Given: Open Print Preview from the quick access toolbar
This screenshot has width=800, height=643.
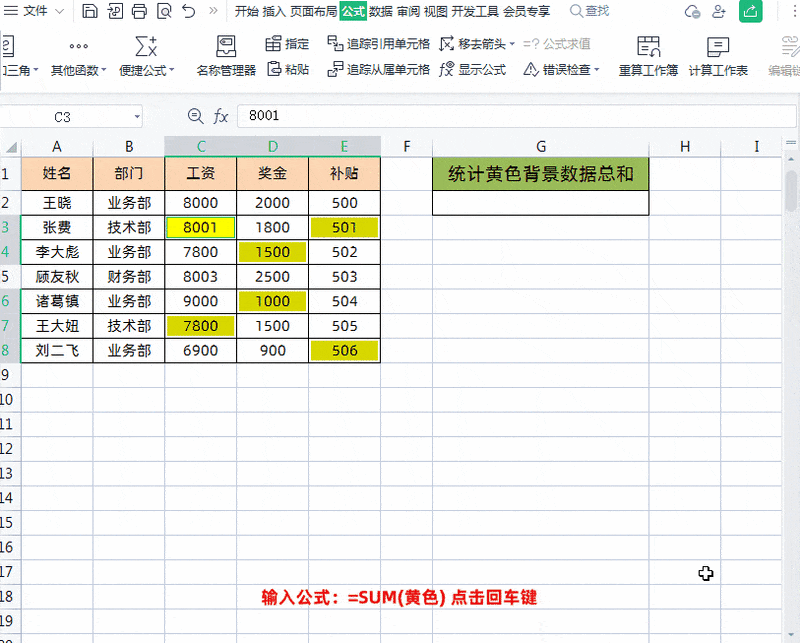Looking at the screenshot, I should 164,11.
